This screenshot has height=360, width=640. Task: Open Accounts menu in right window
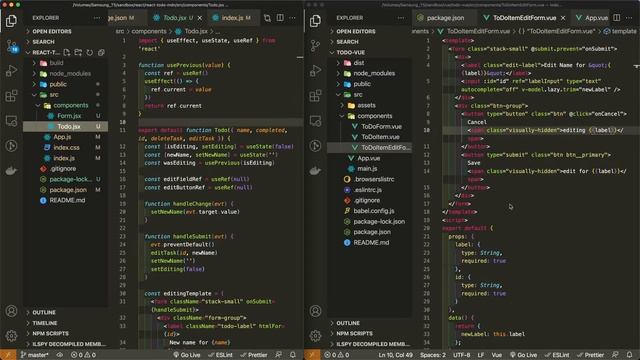coord(315,311)
